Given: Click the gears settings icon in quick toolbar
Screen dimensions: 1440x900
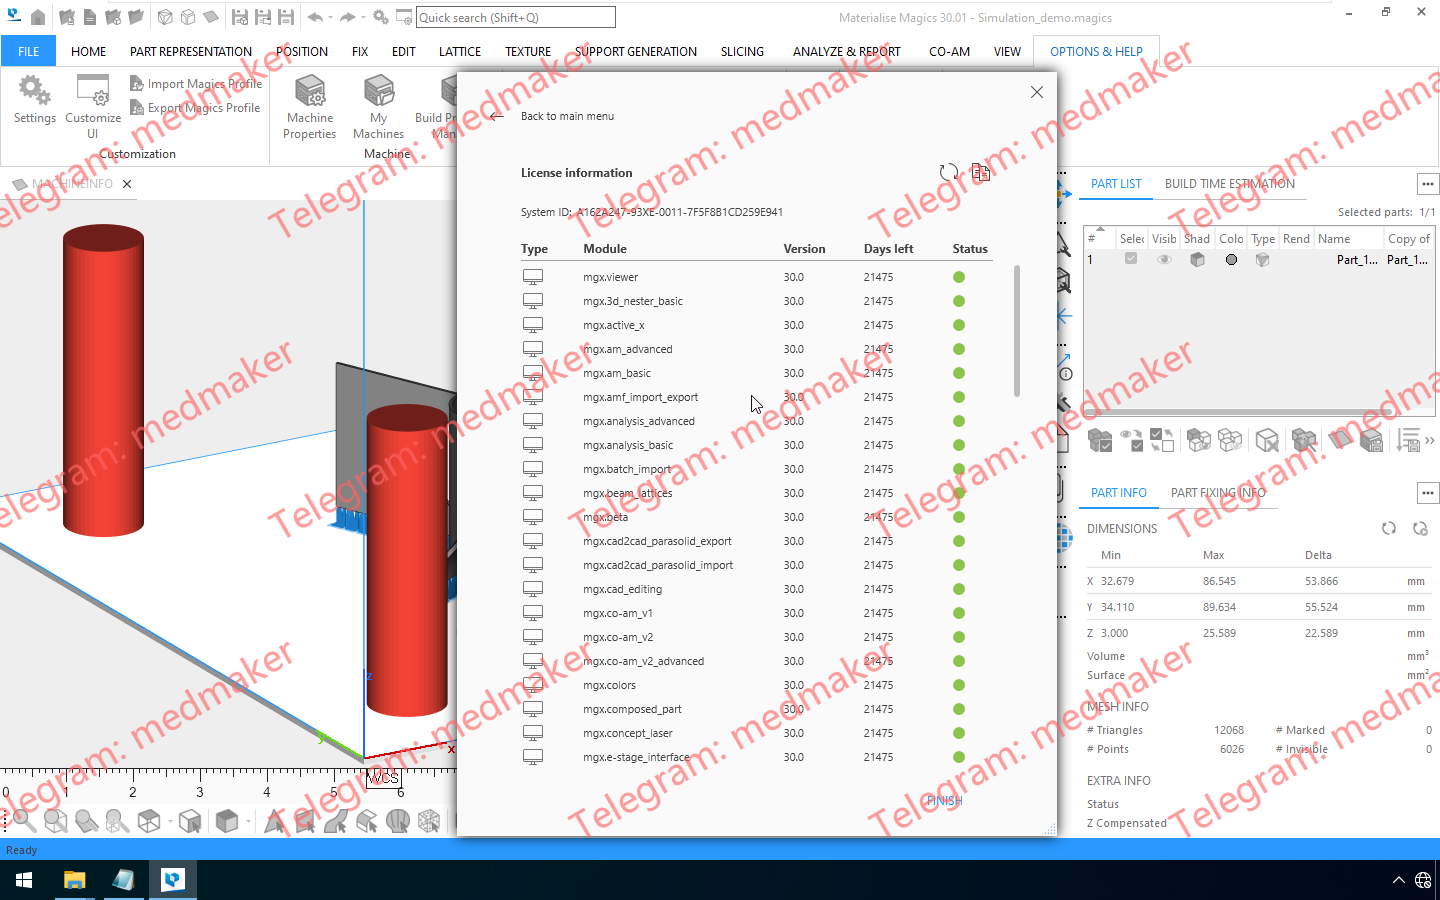Looking at the screenshot, I should pyautogui.click(x=381, y=17).
